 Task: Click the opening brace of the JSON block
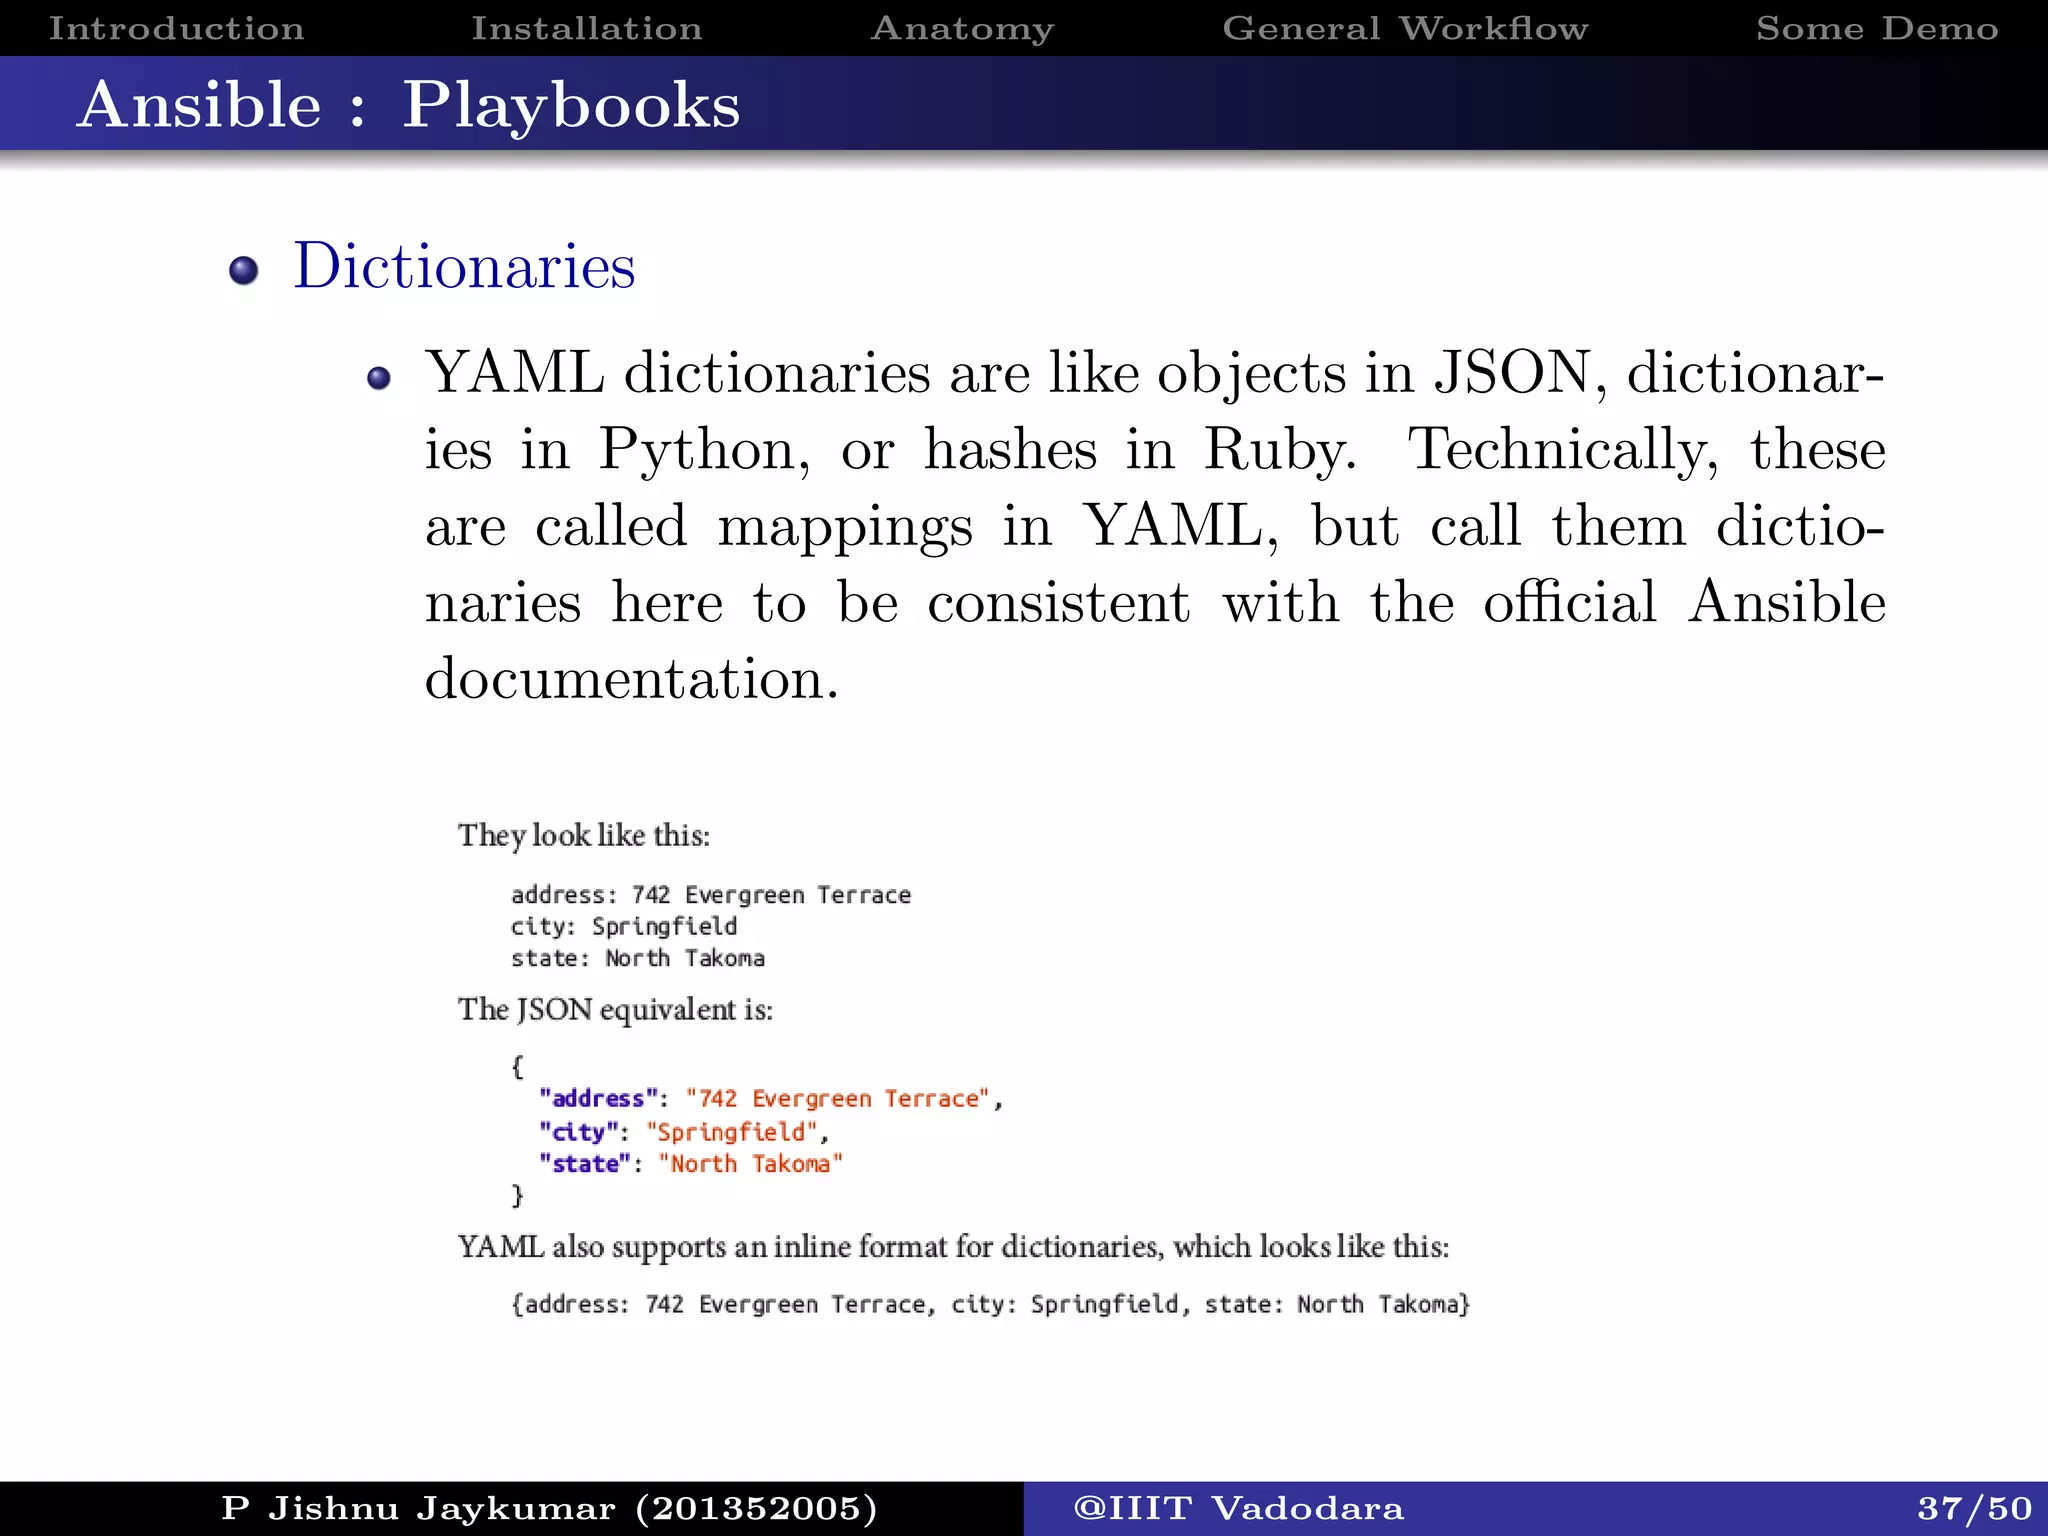pyautogui.click(x=517, y=1067)
